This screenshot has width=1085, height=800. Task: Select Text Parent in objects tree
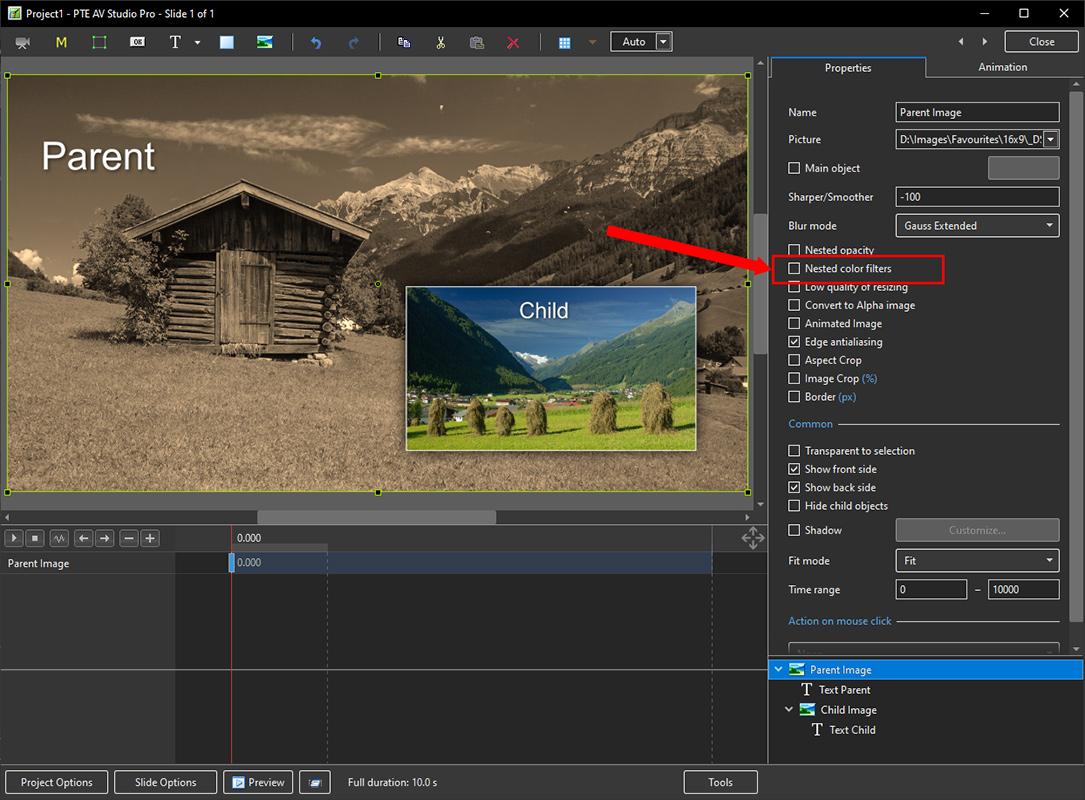click(844, 690)
